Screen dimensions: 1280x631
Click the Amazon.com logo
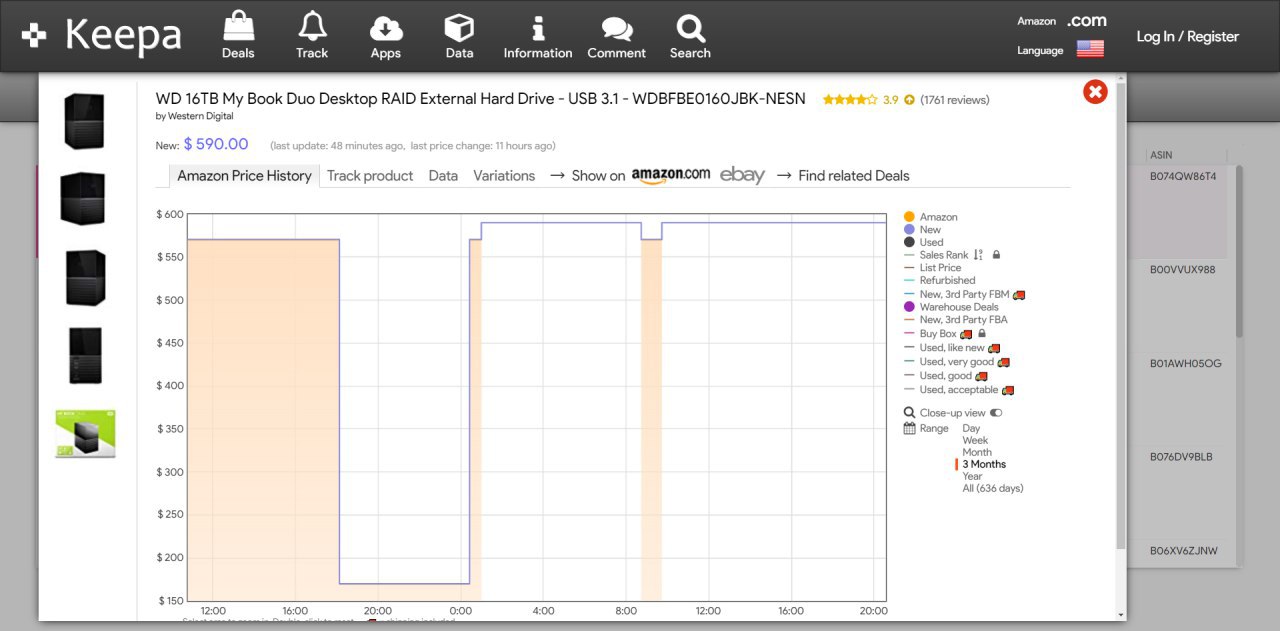(671, 175)
